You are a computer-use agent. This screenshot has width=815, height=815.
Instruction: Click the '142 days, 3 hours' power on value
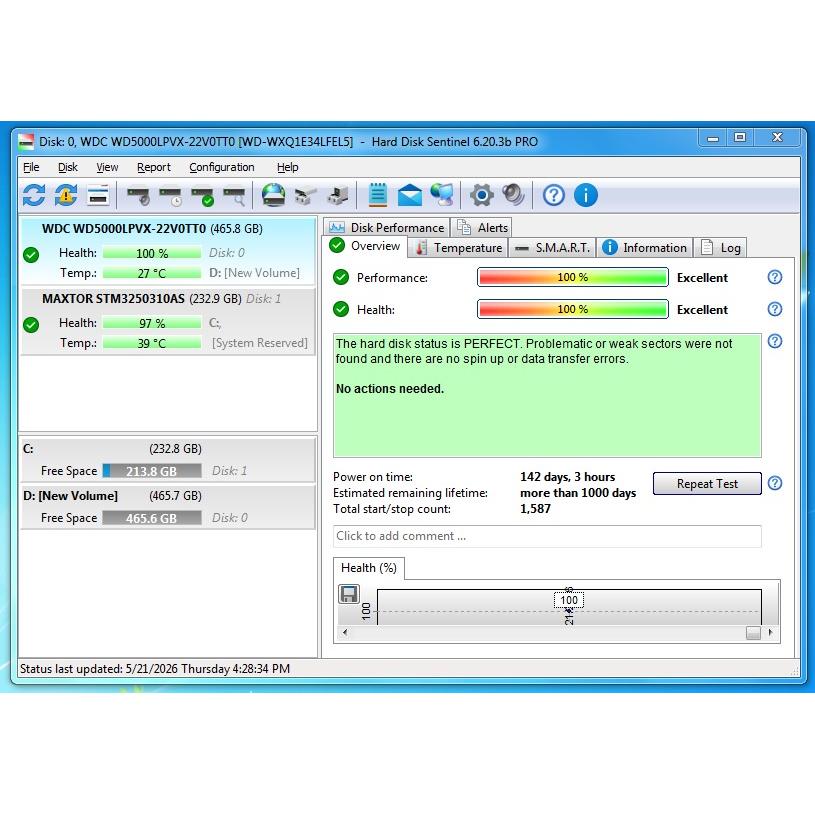coord(568,477)
